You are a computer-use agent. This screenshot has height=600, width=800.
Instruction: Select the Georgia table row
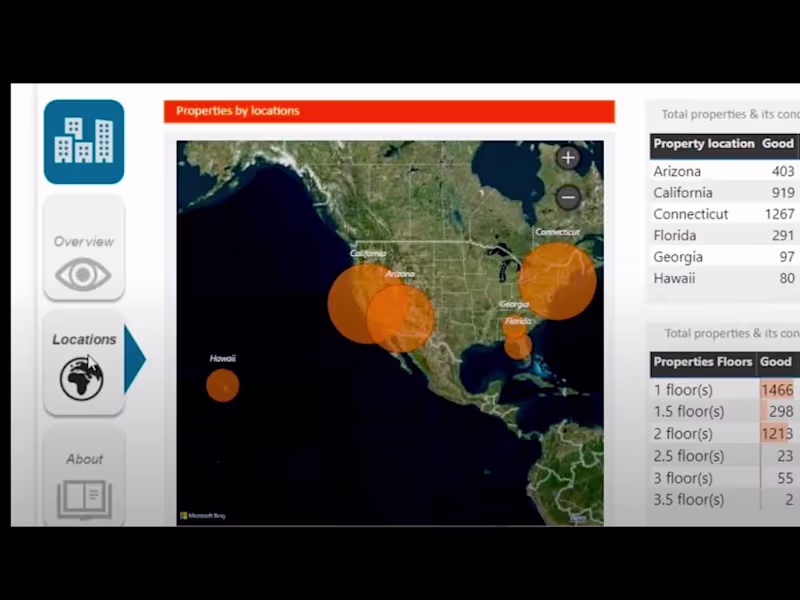coord(724,257)
